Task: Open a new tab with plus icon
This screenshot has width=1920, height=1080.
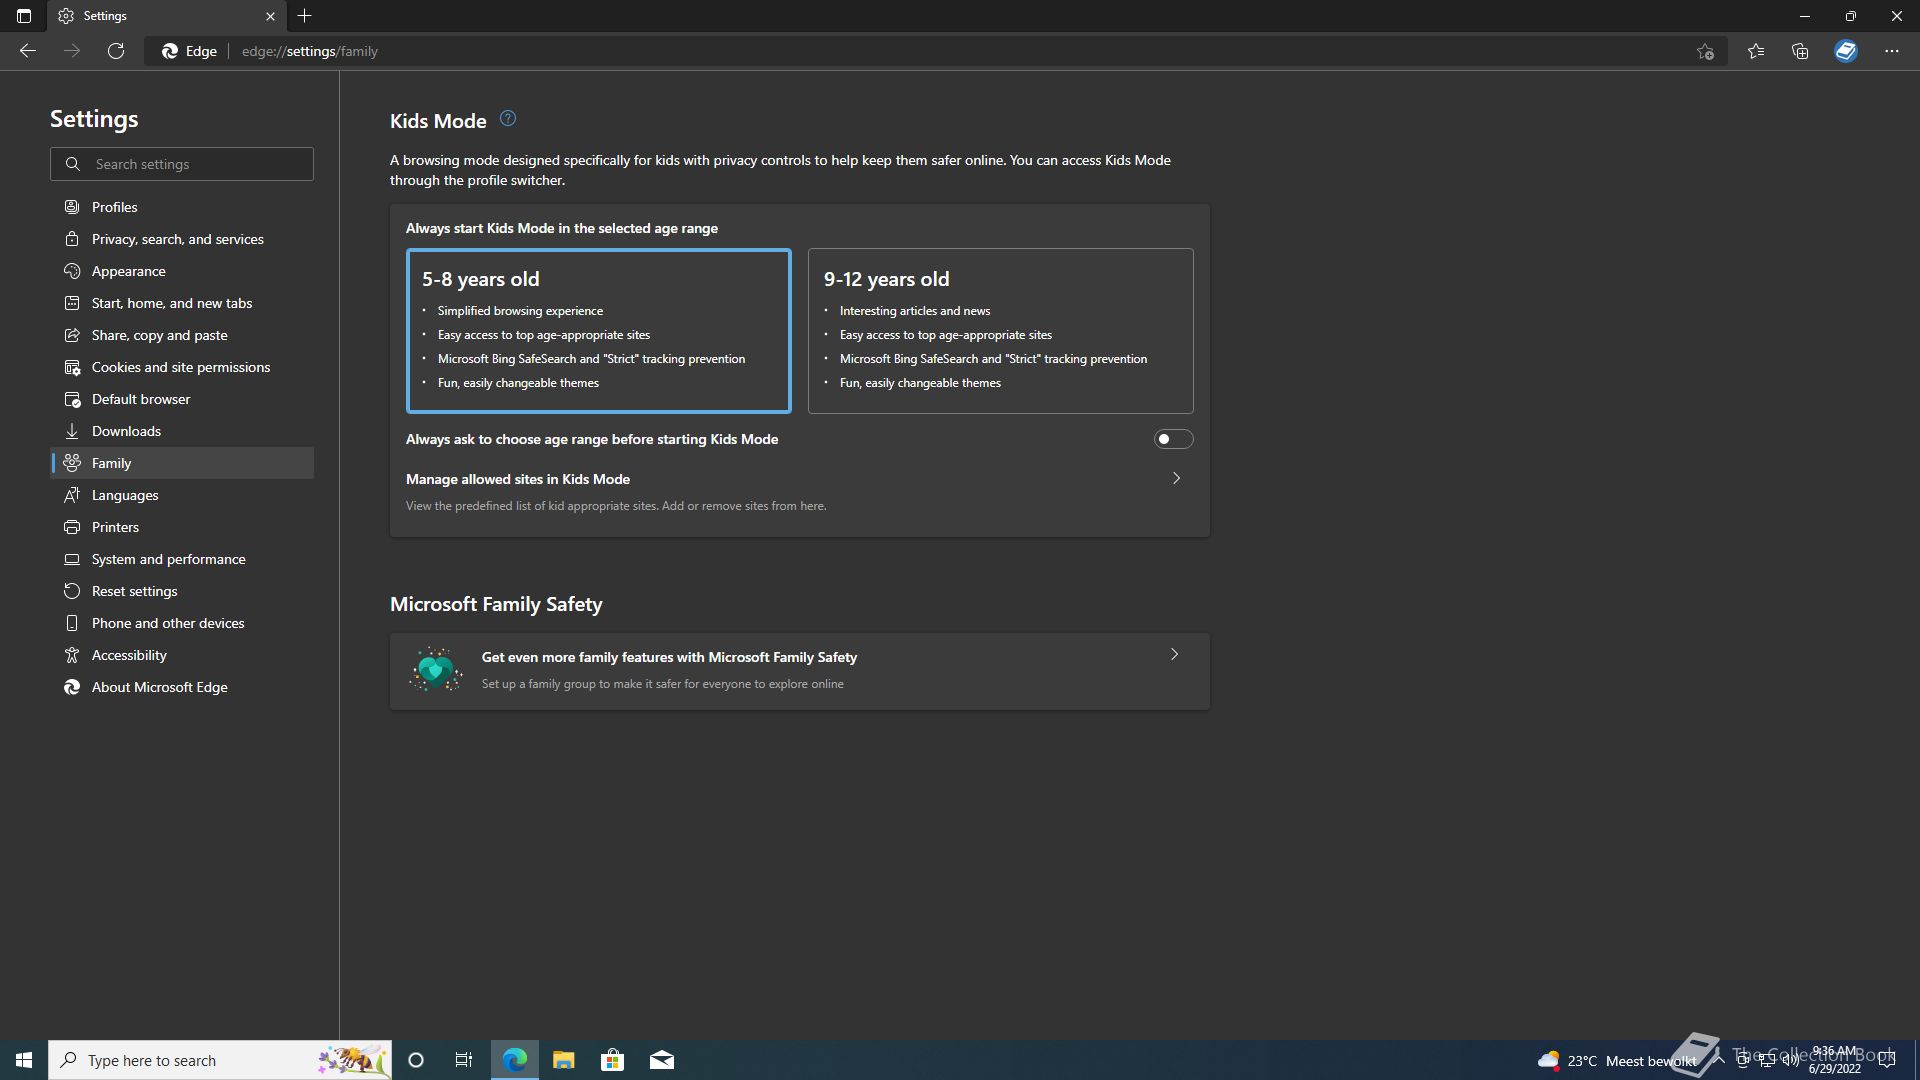Action: pos(305,16)
